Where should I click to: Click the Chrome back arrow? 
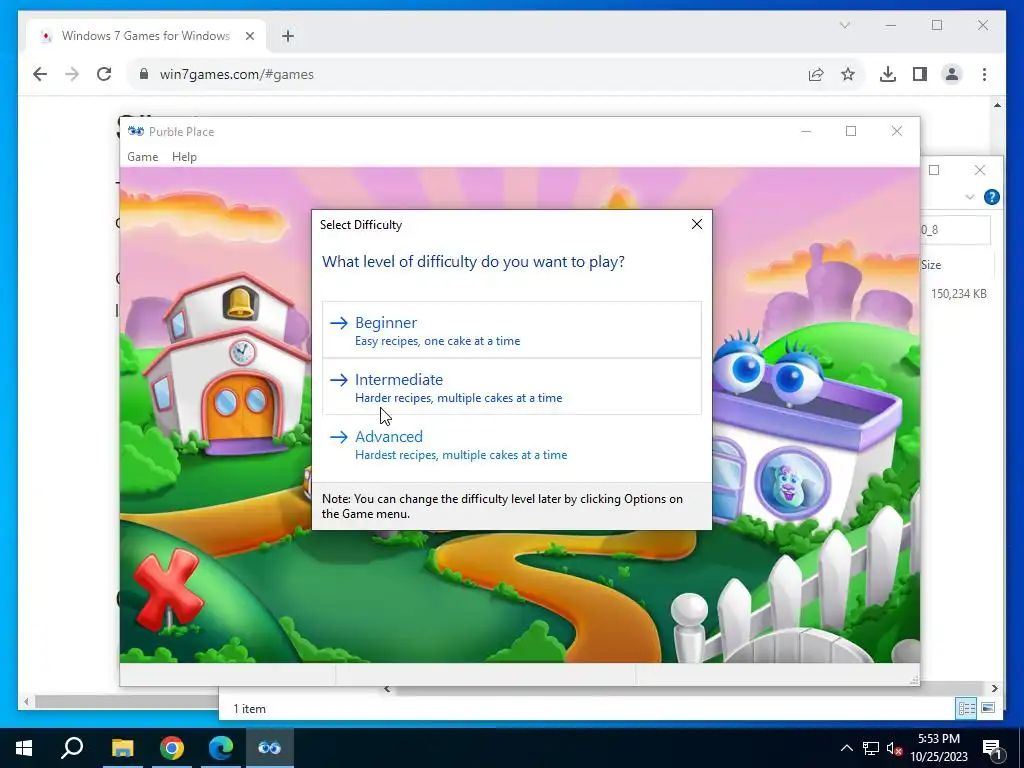click(40, 74)
